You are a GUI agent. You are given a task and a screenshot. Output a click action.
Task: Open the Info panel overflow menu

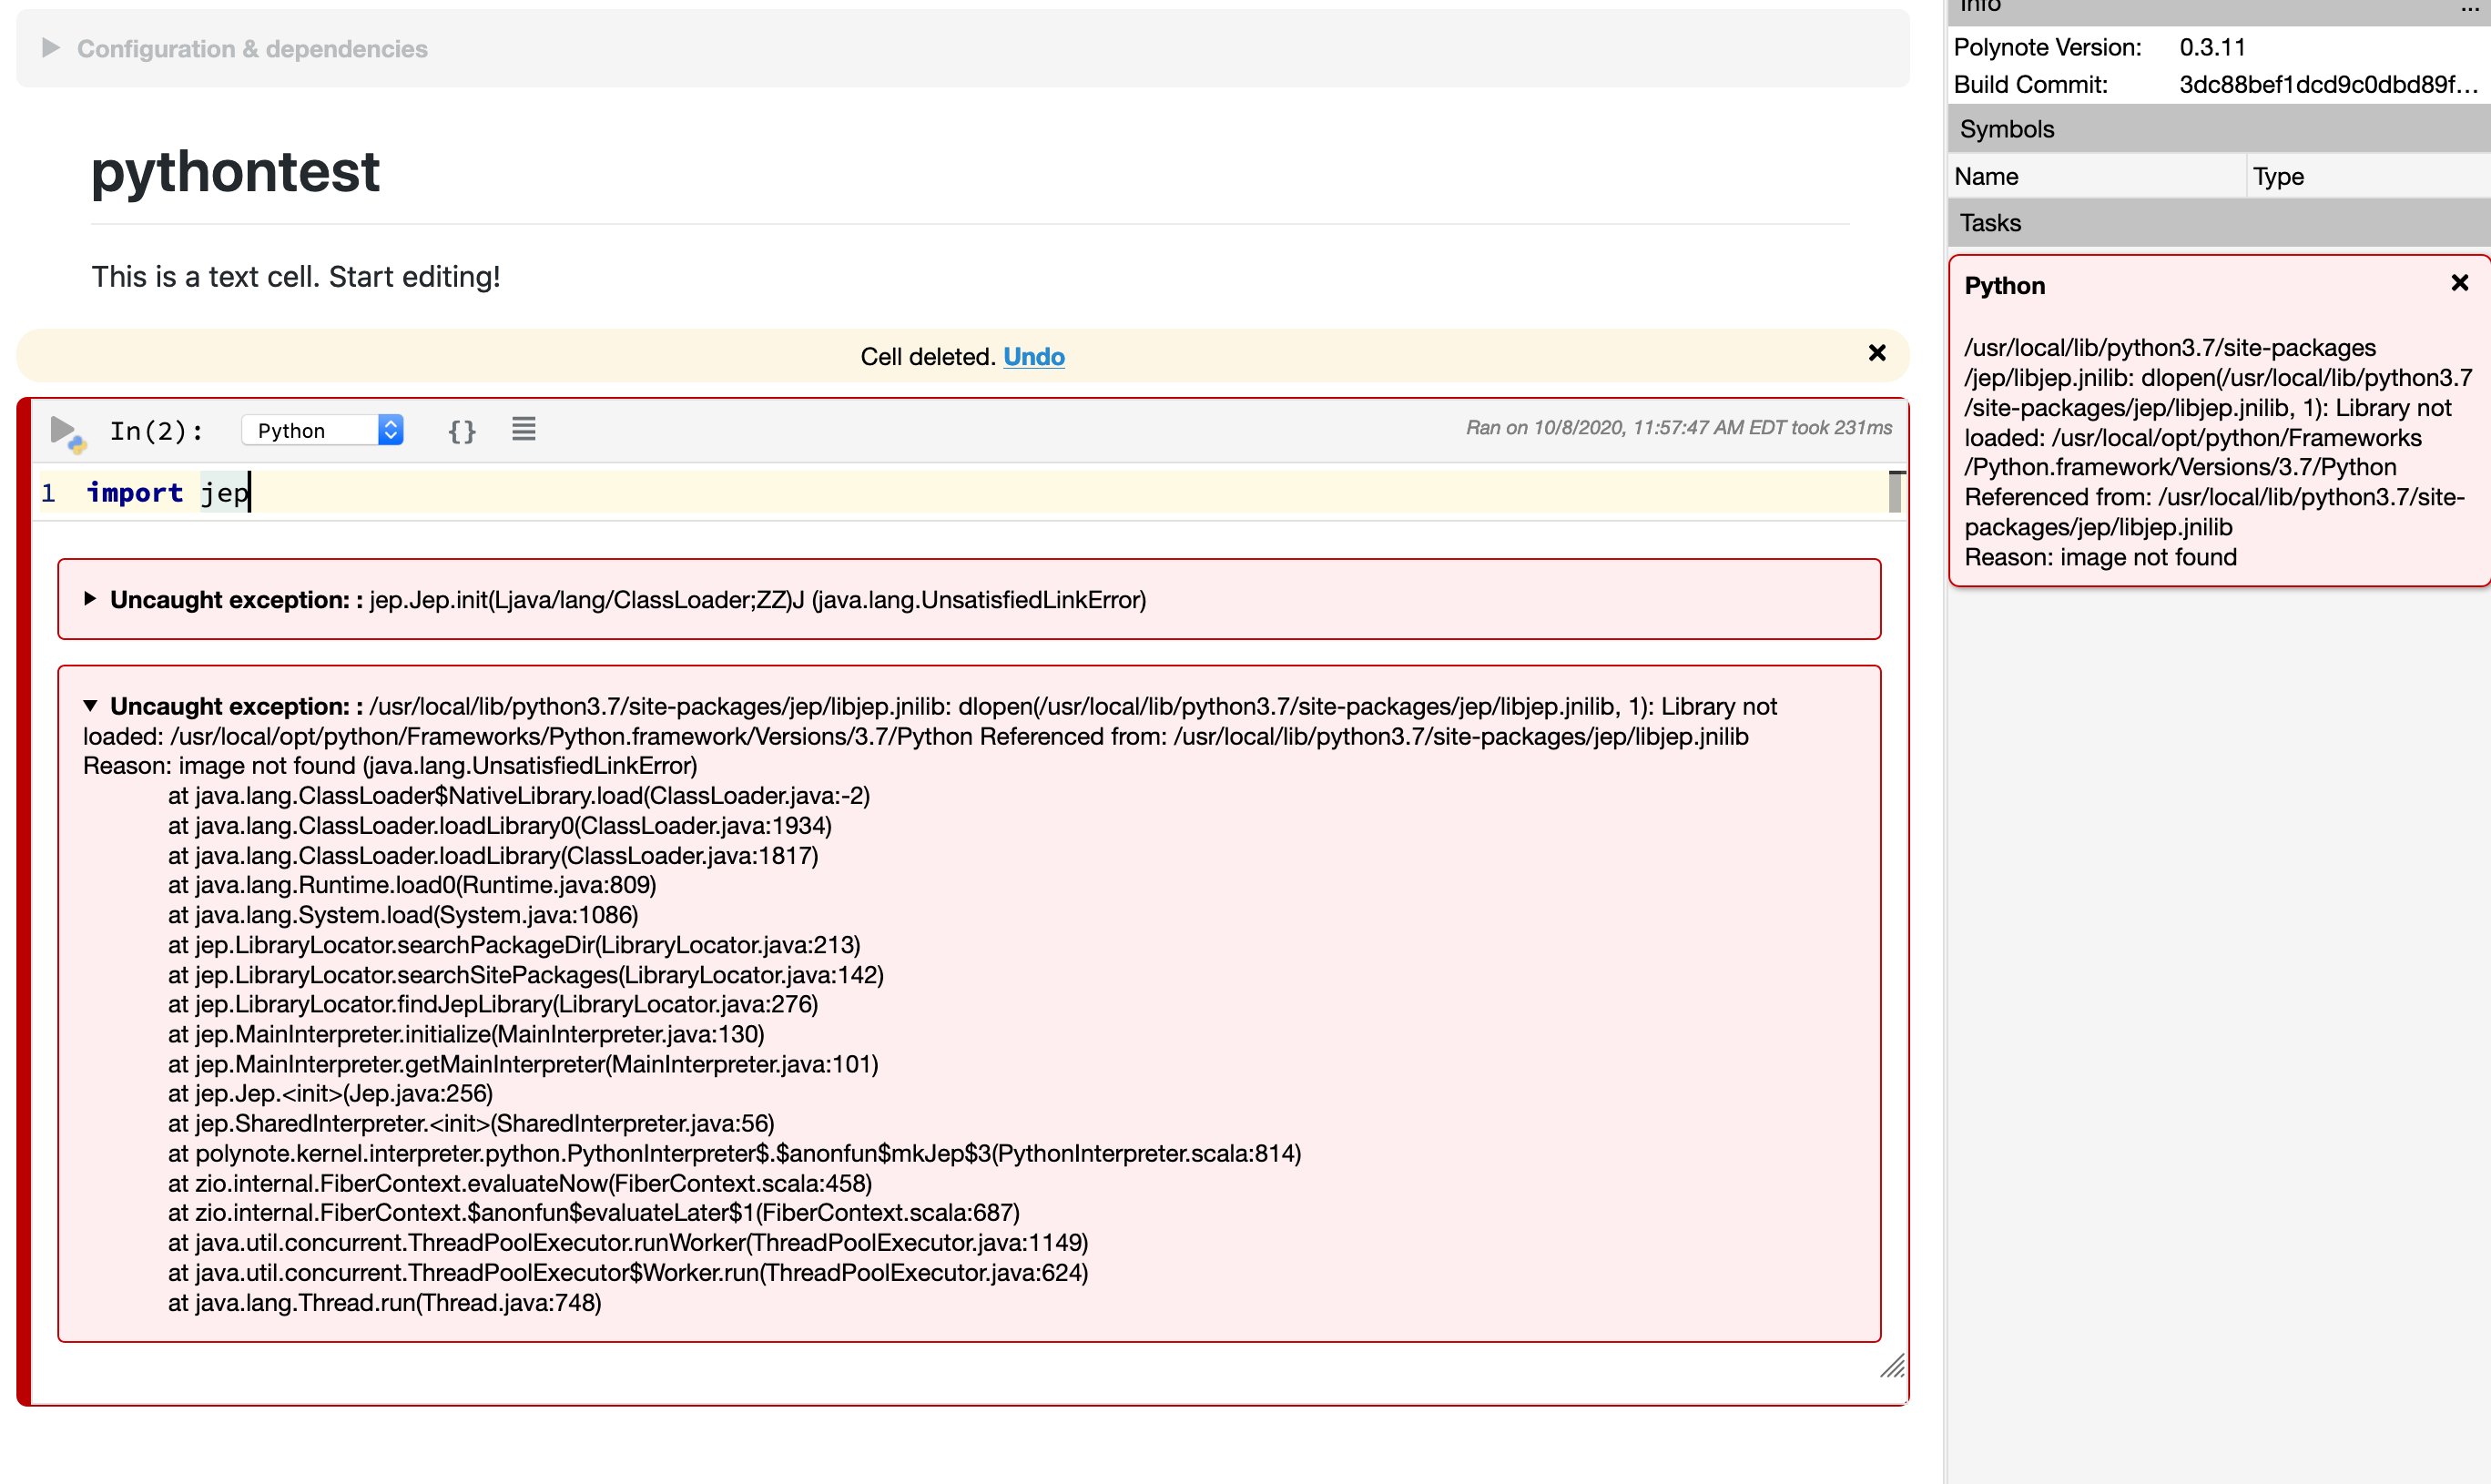[2466, 12]
